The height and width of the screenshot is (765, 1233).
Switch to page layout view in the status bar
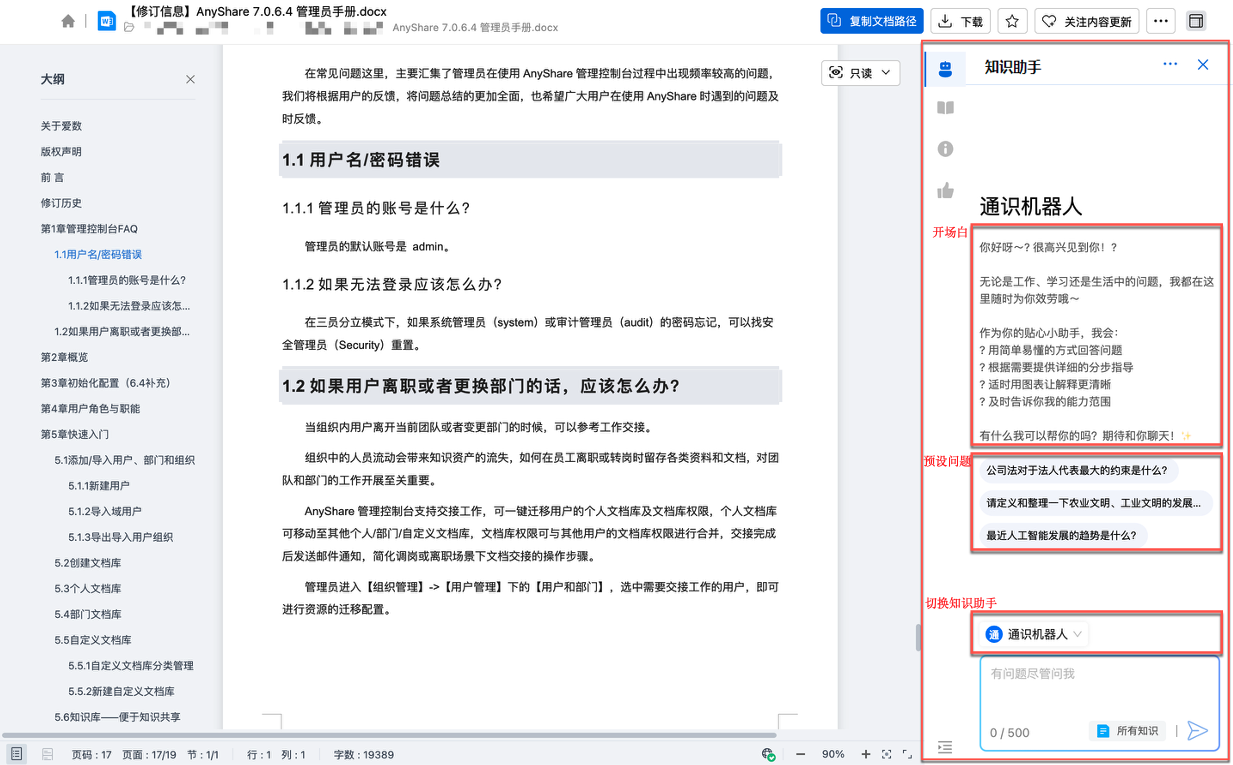pyautogui.click(x=17, y=754)
